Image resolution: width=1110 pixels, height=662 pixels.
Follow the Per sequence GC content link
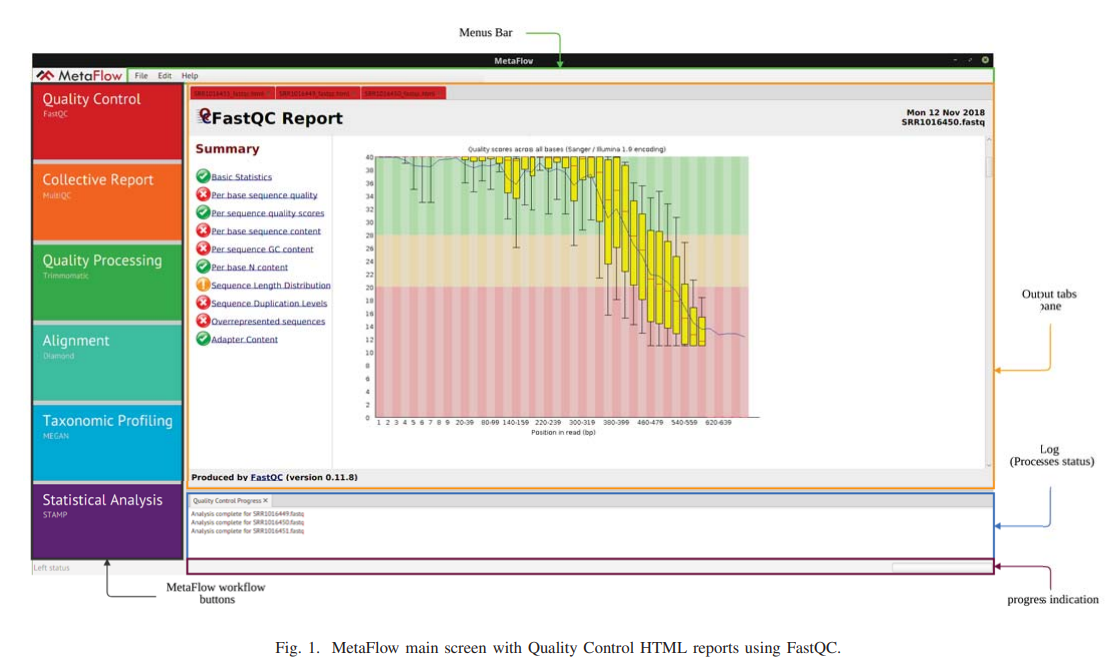[x=262, y=249]
